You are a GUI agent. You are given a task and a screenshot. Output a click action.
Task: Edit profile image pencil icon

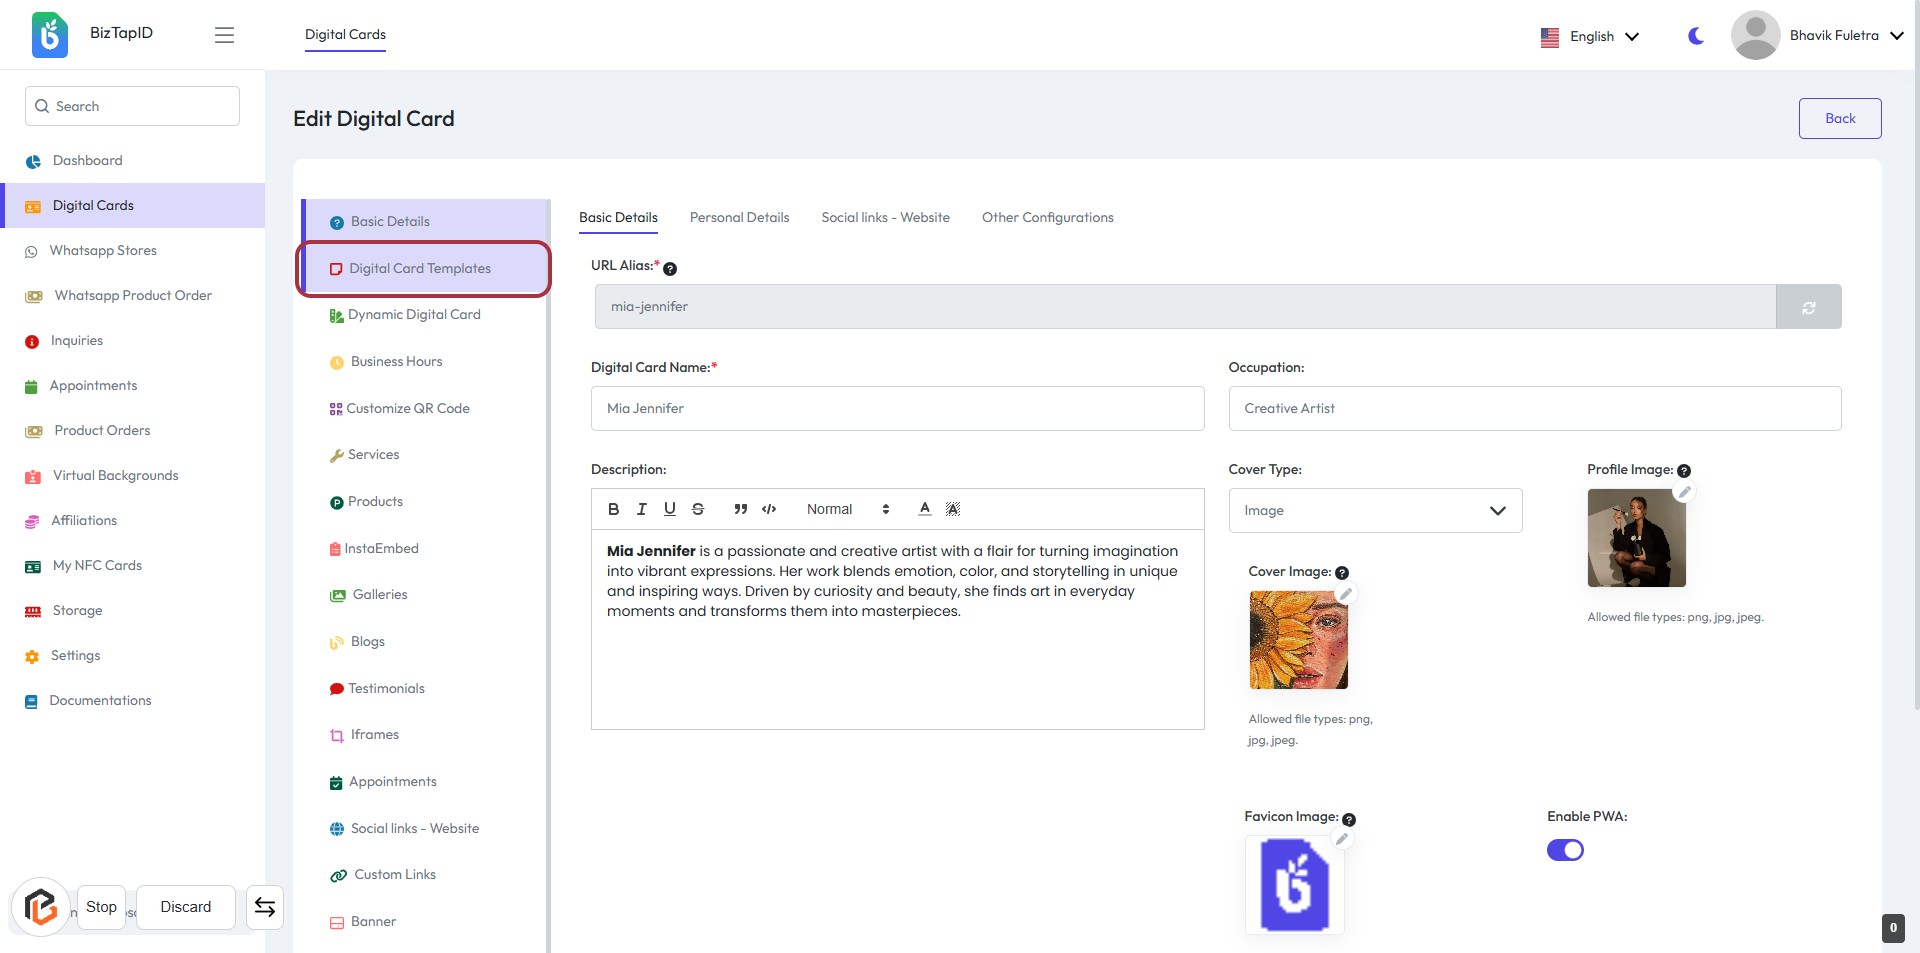(1684, 492)
